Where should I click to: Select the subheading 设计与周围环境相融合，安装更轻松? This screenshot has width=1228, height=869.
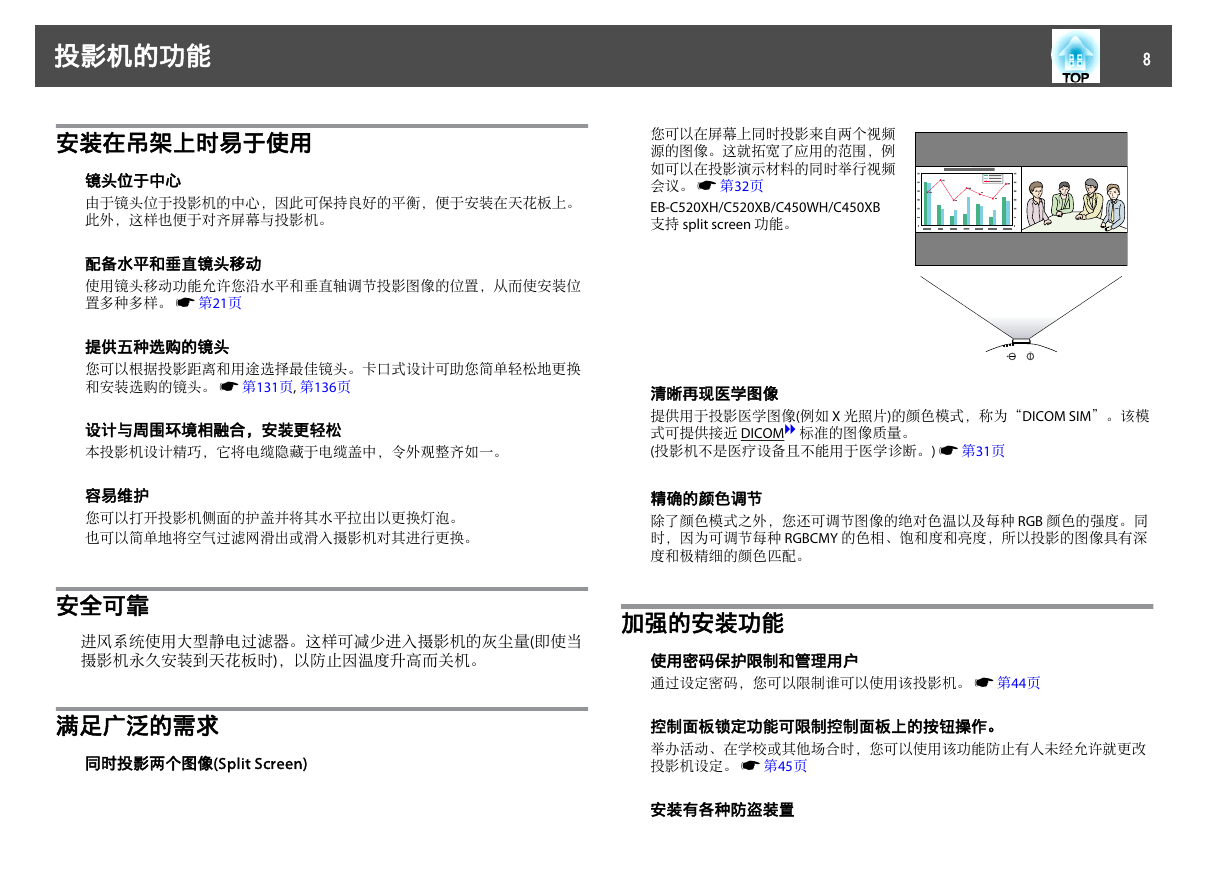pos(213,430)
